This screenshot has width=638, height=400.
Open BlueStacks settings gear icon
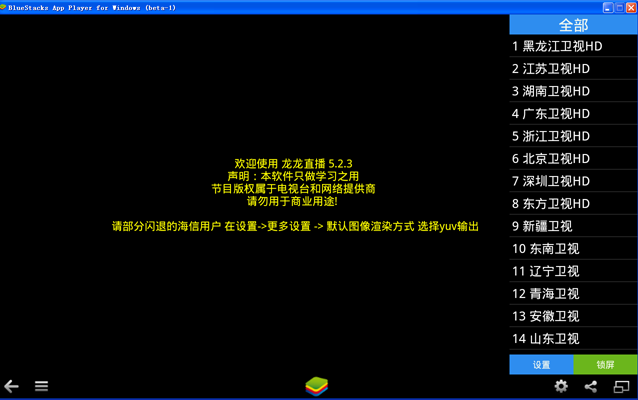click(561, 386)
